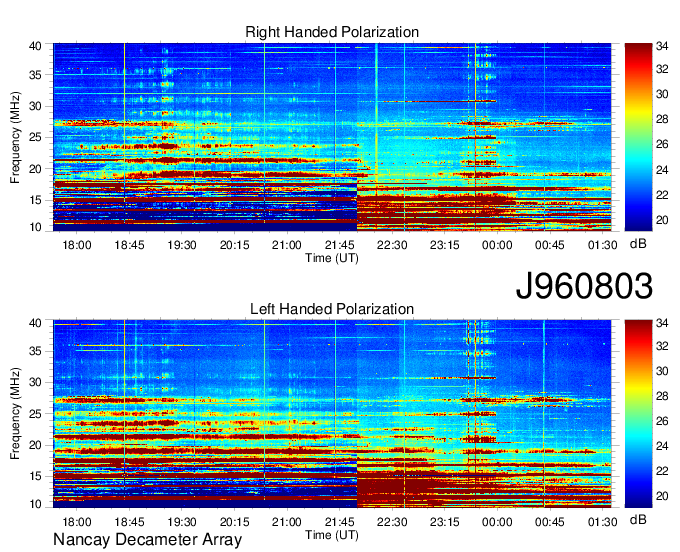This screenshot has width=680, height=552.
Task: Click the 22 dB mark on Right Handed colorbar
Action: [x=662, y=195]
